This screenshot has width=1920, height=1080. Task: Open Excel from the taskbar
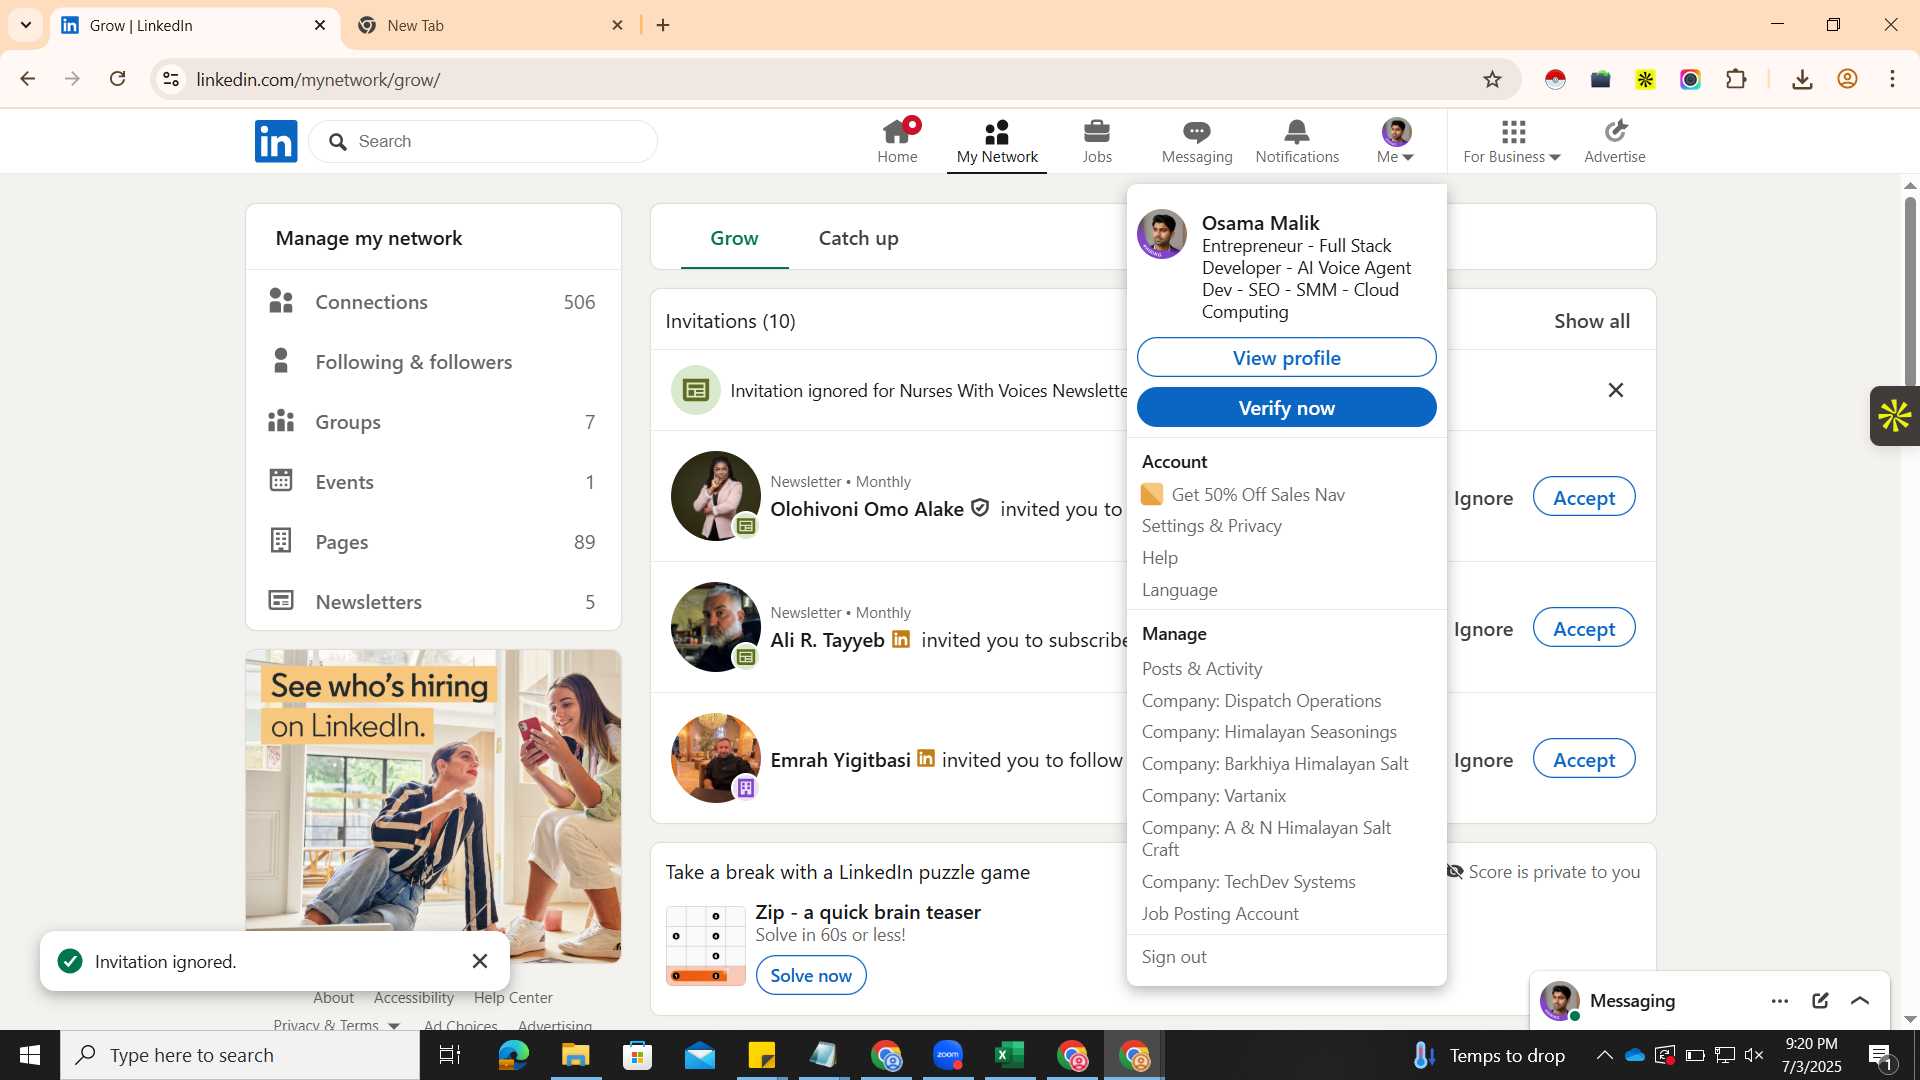click(1010, 1055)
